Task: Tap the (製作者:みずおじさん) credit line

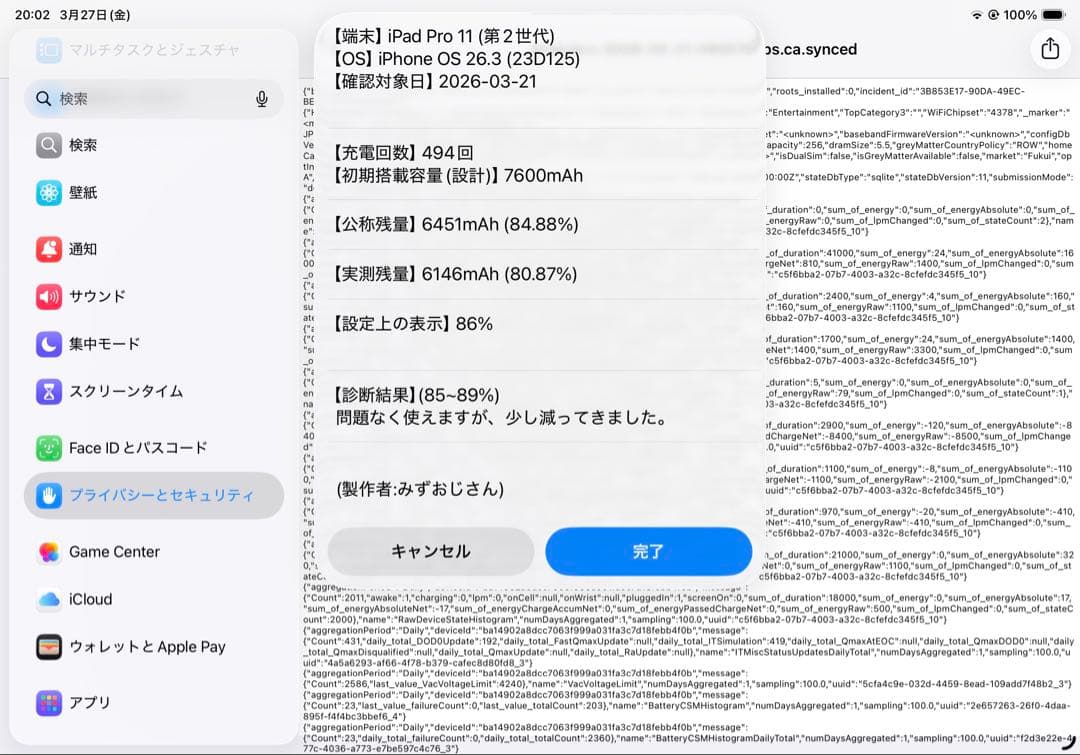Action: click(x=420, y=489)
